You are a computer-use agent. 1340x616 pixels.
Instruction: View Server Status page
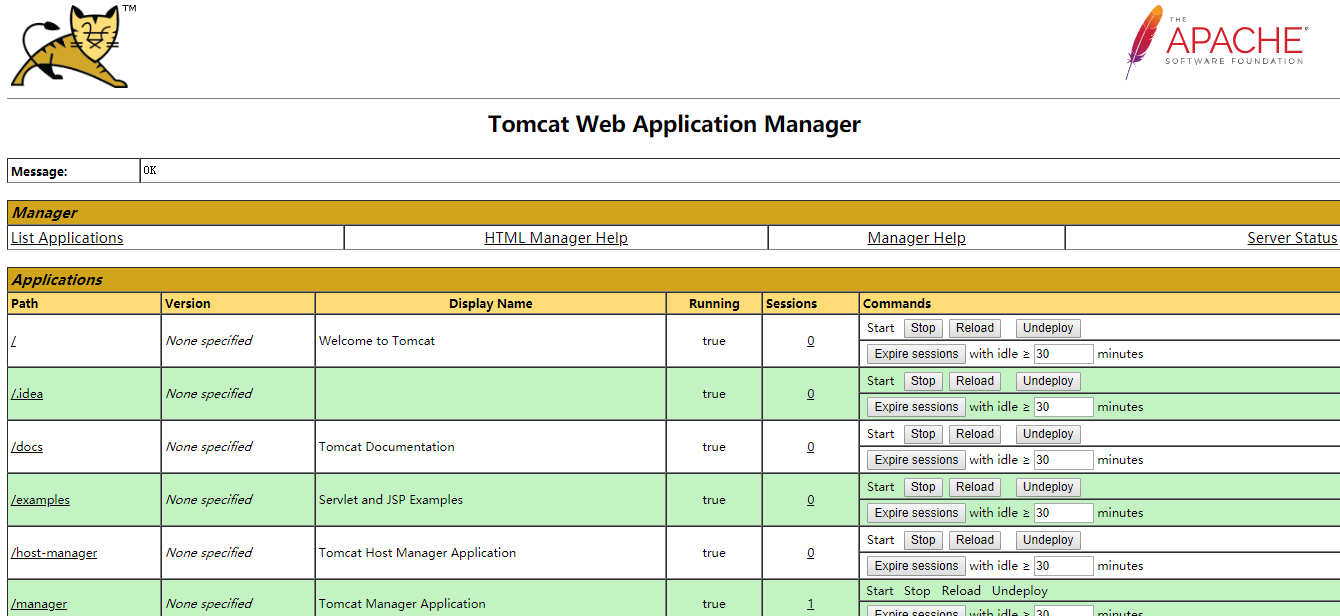1292,238
